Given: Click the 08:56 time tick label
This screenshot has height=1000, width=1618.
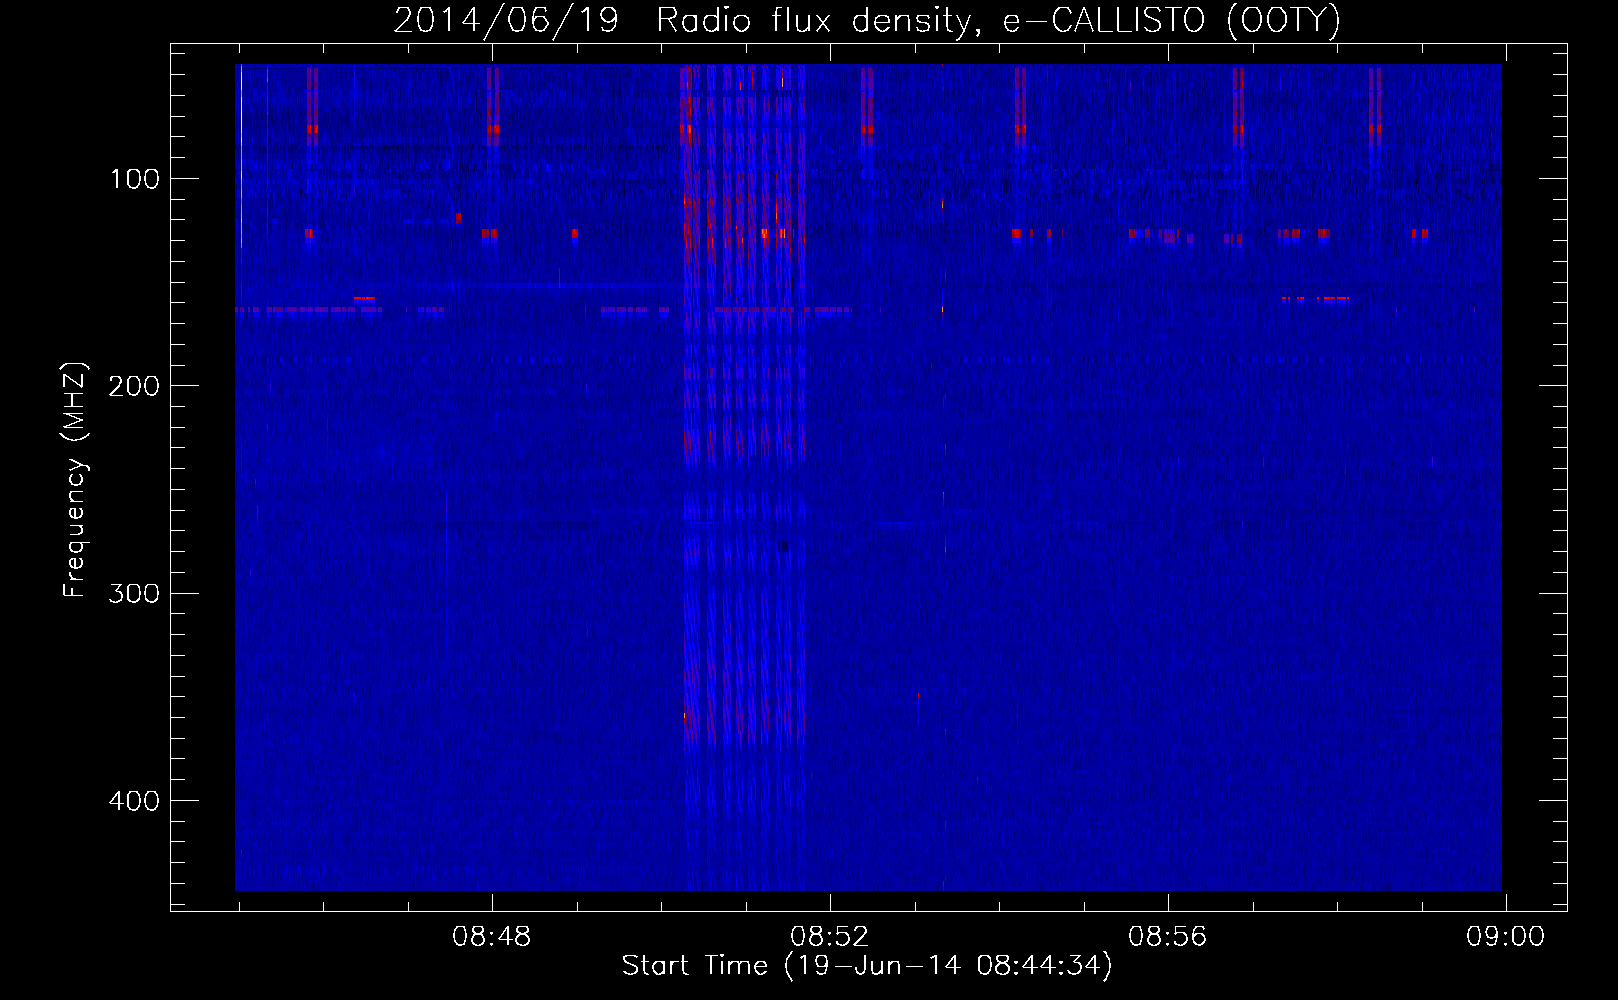Looking at the screenshot, I should pos(1168,937).
